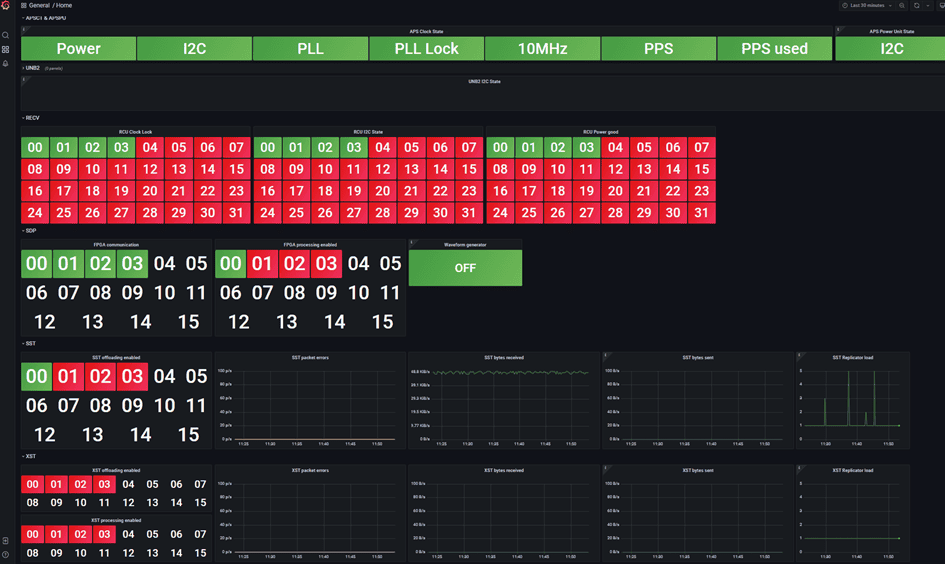This screenshot has height=564, width=945.
Task: Collapse the SDP row
Action: (30, 231)
